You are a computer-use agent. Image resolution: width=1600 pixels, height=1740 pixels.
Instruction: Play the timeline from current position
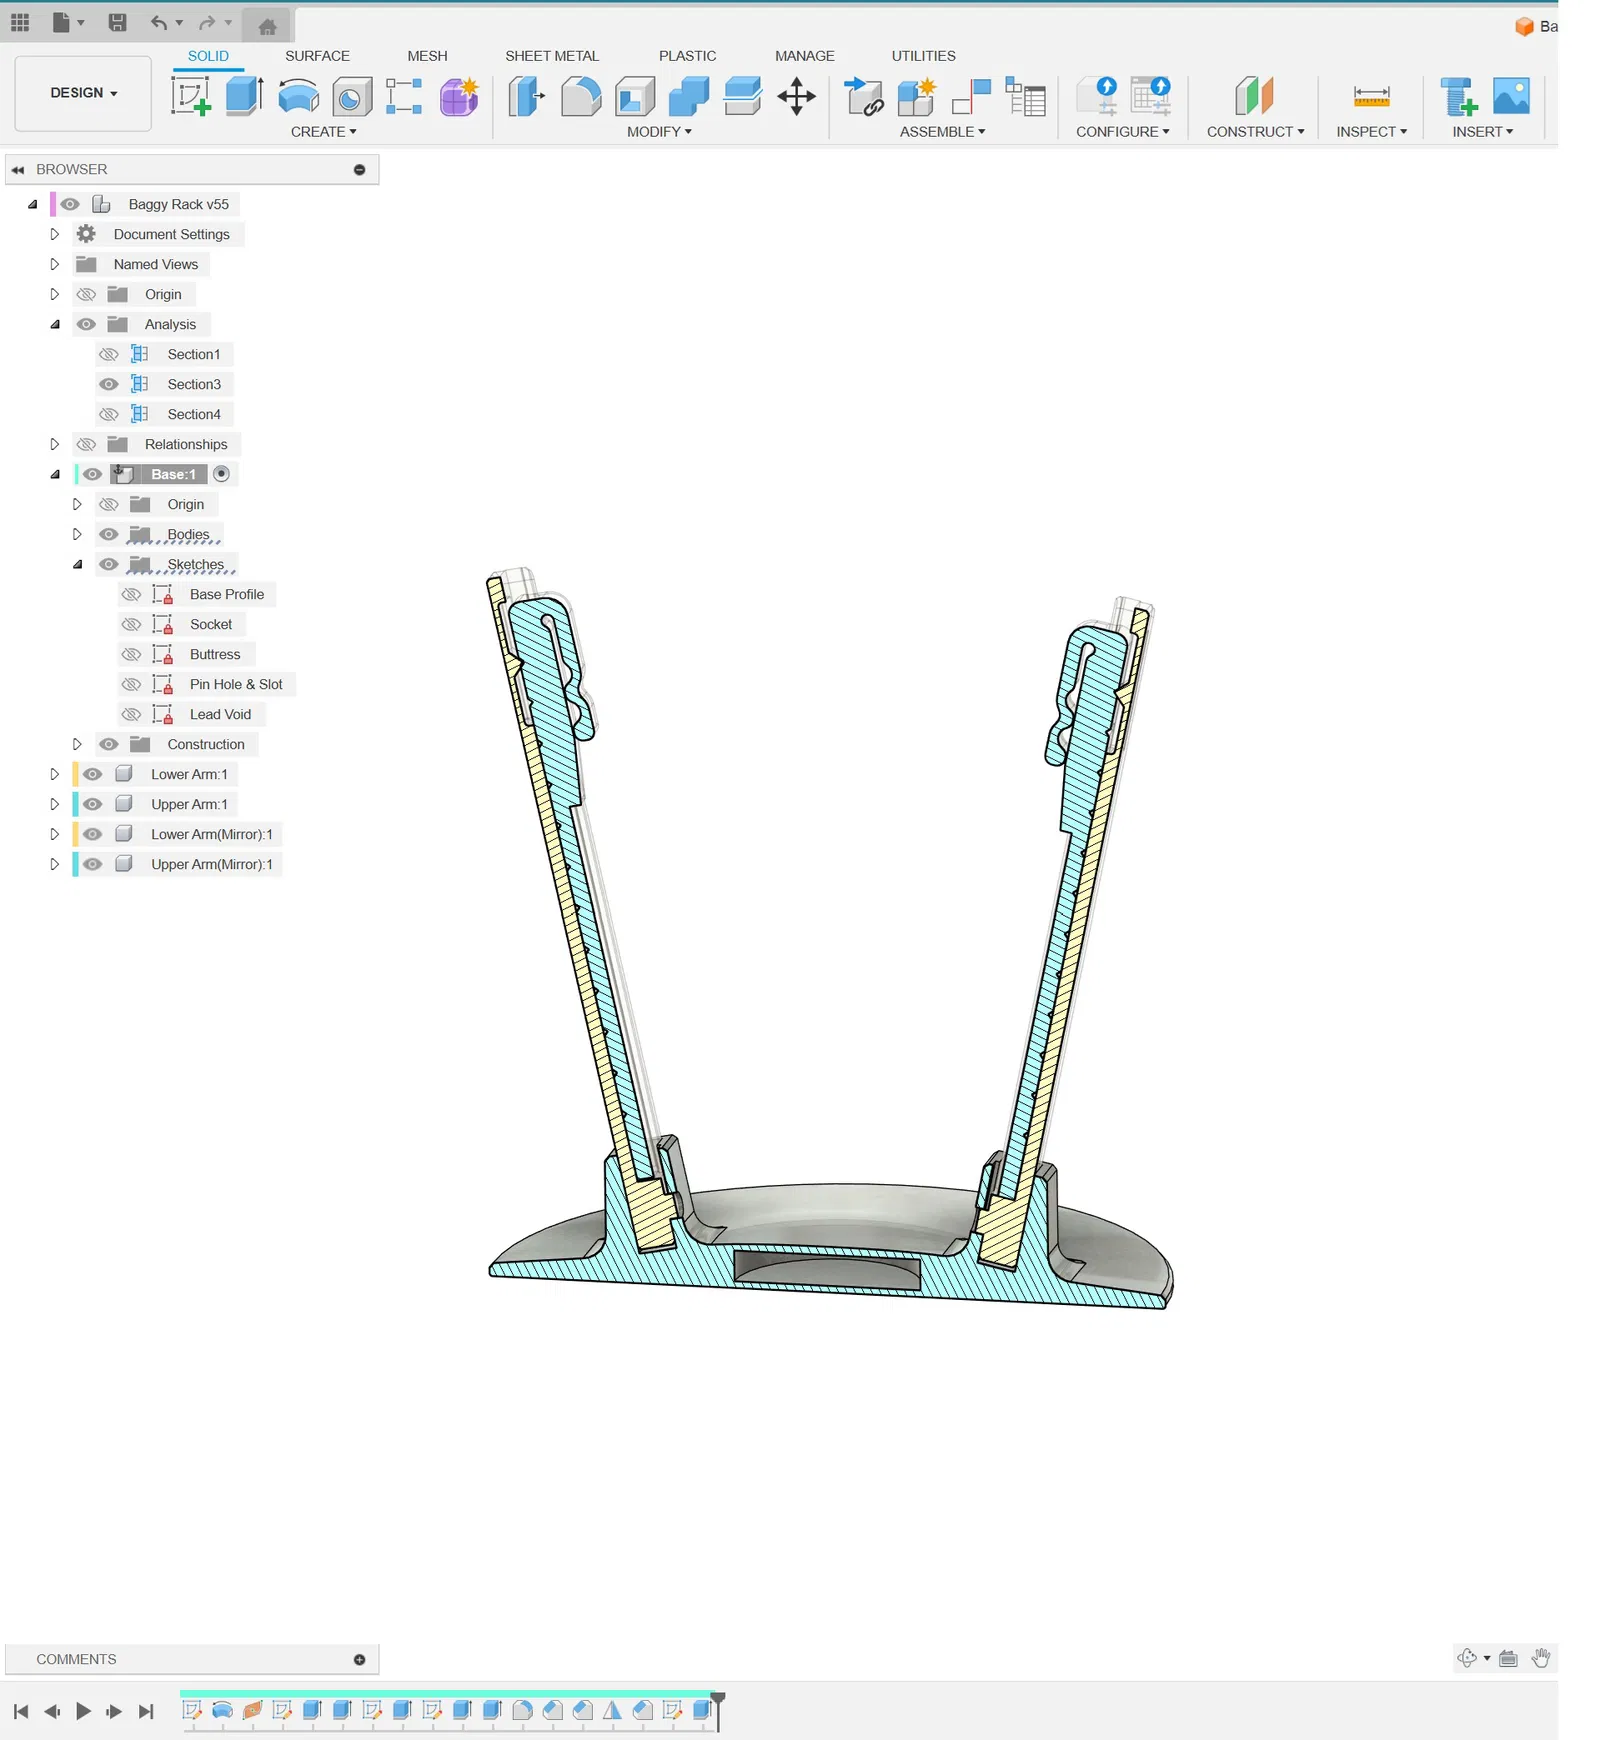pyautogui.click(x=84, y=1711)
